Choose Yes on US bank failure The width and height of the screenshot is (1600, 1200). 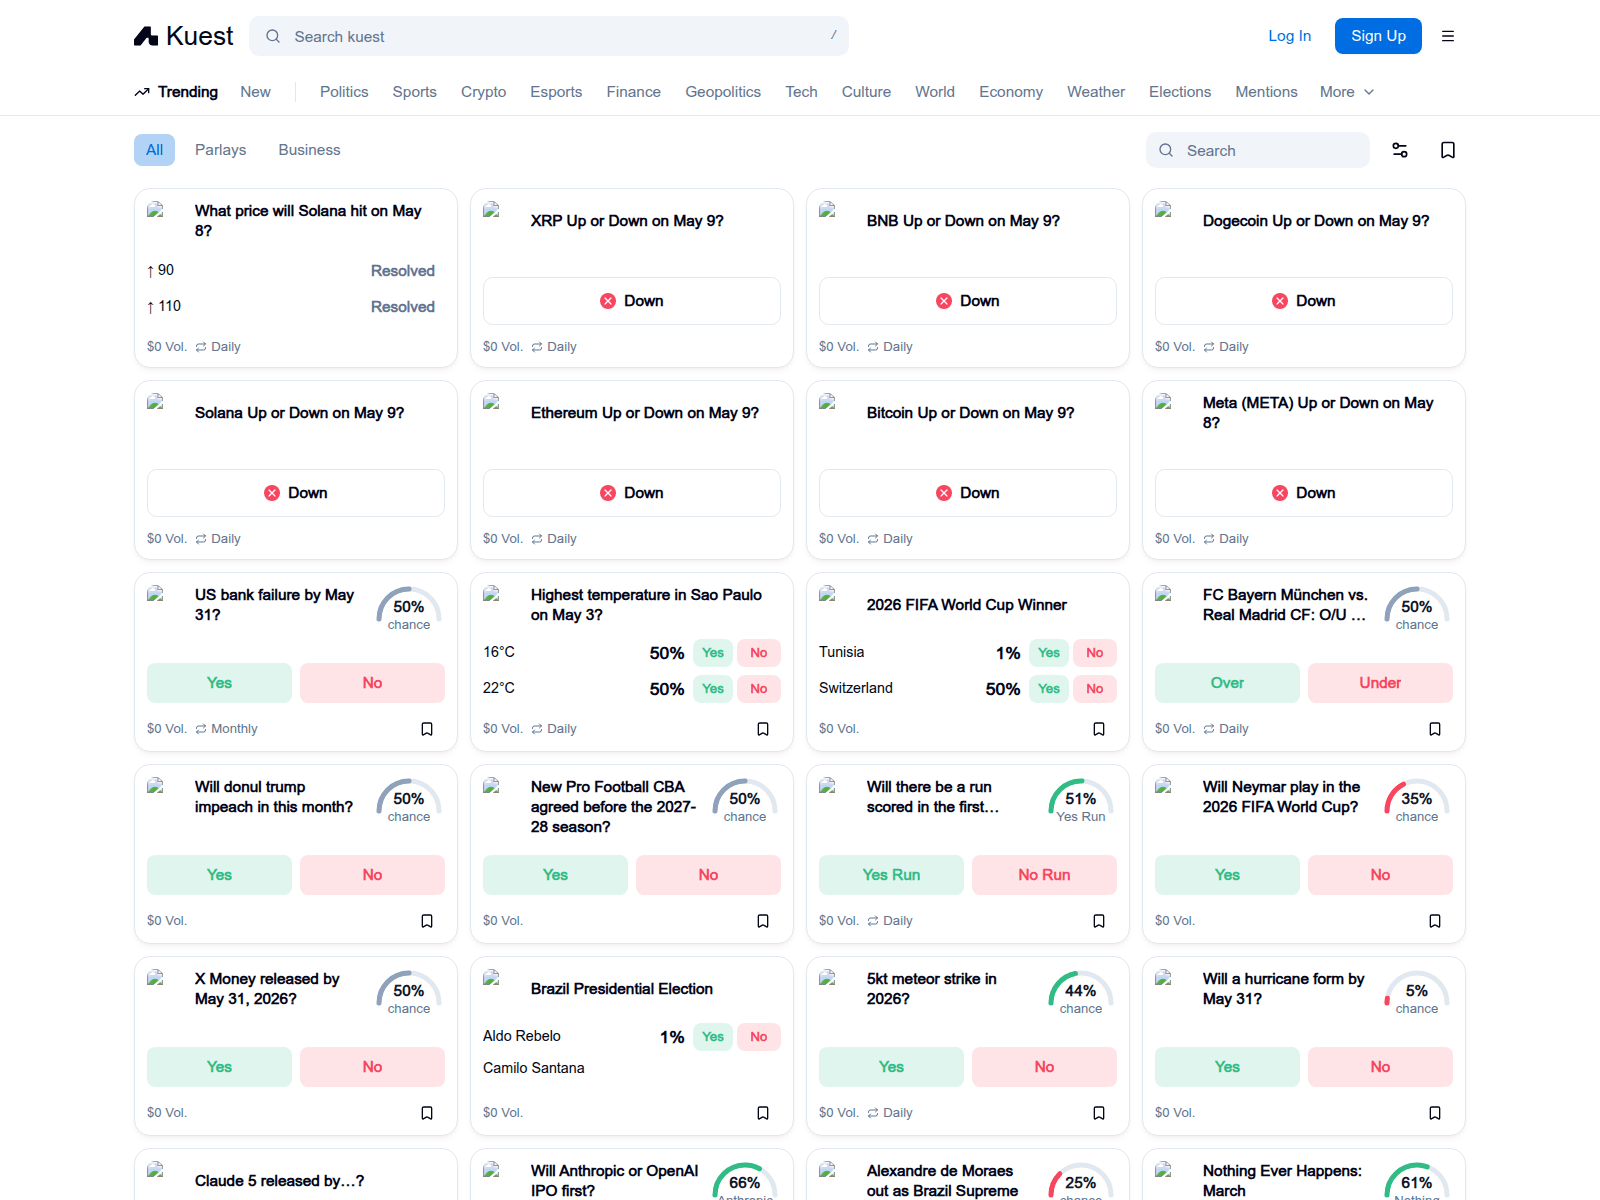pyautogui.click(x=219, y=683)
